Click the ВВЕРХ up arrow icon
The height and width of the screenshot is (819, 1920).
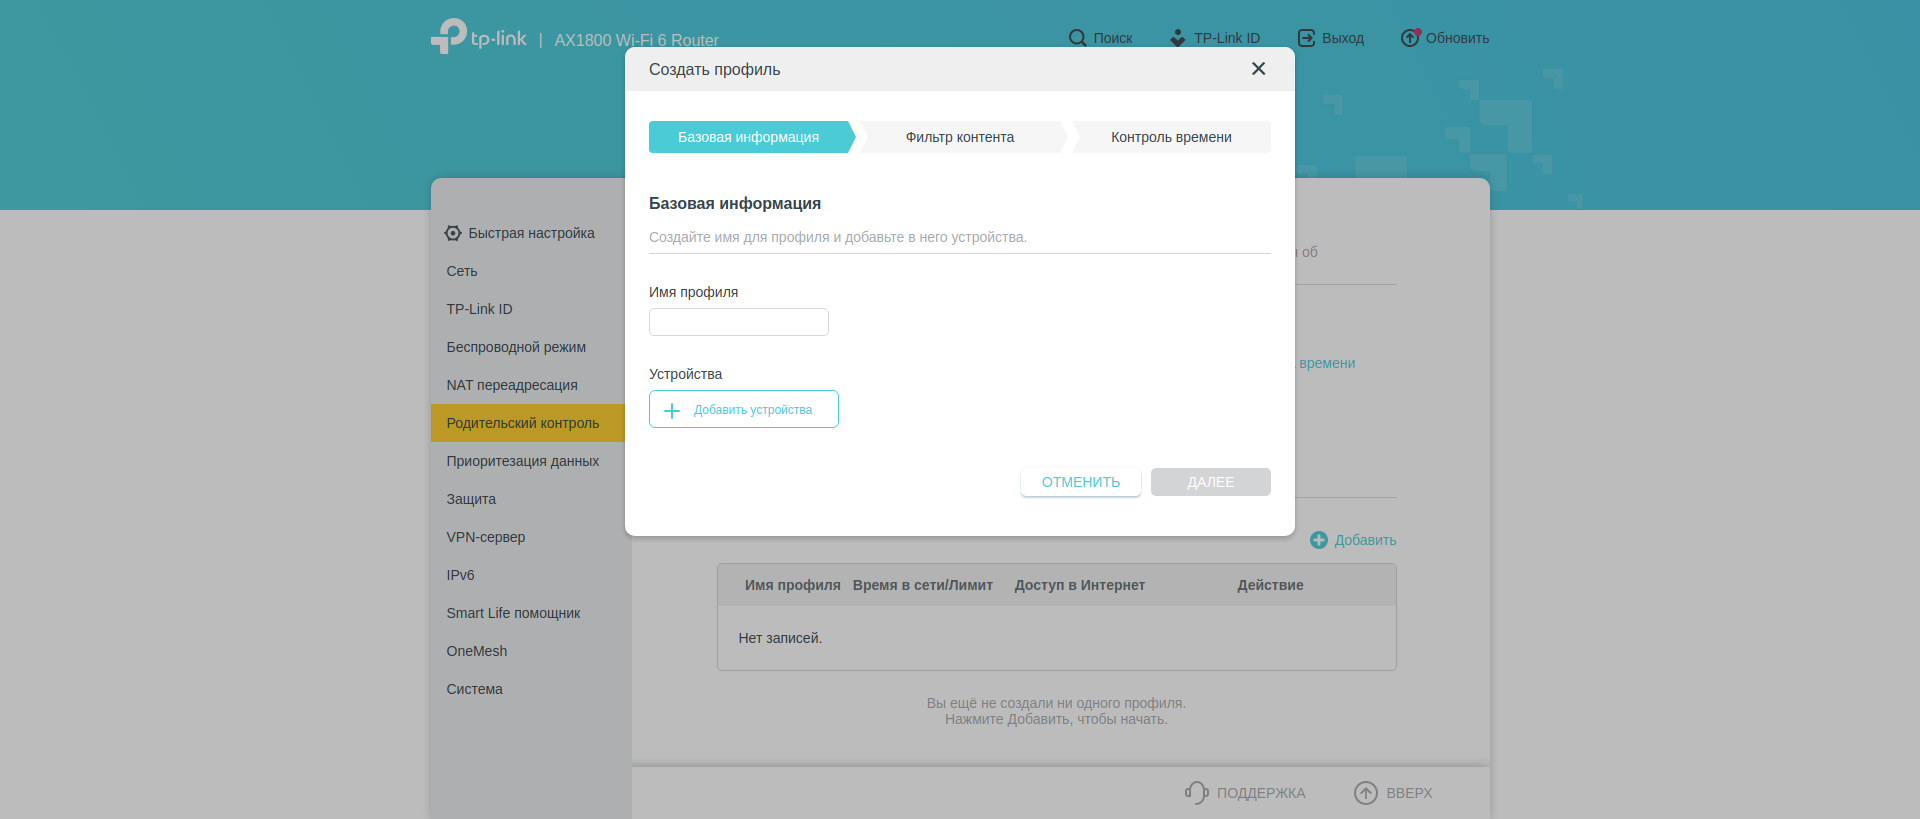(1365, 793)
